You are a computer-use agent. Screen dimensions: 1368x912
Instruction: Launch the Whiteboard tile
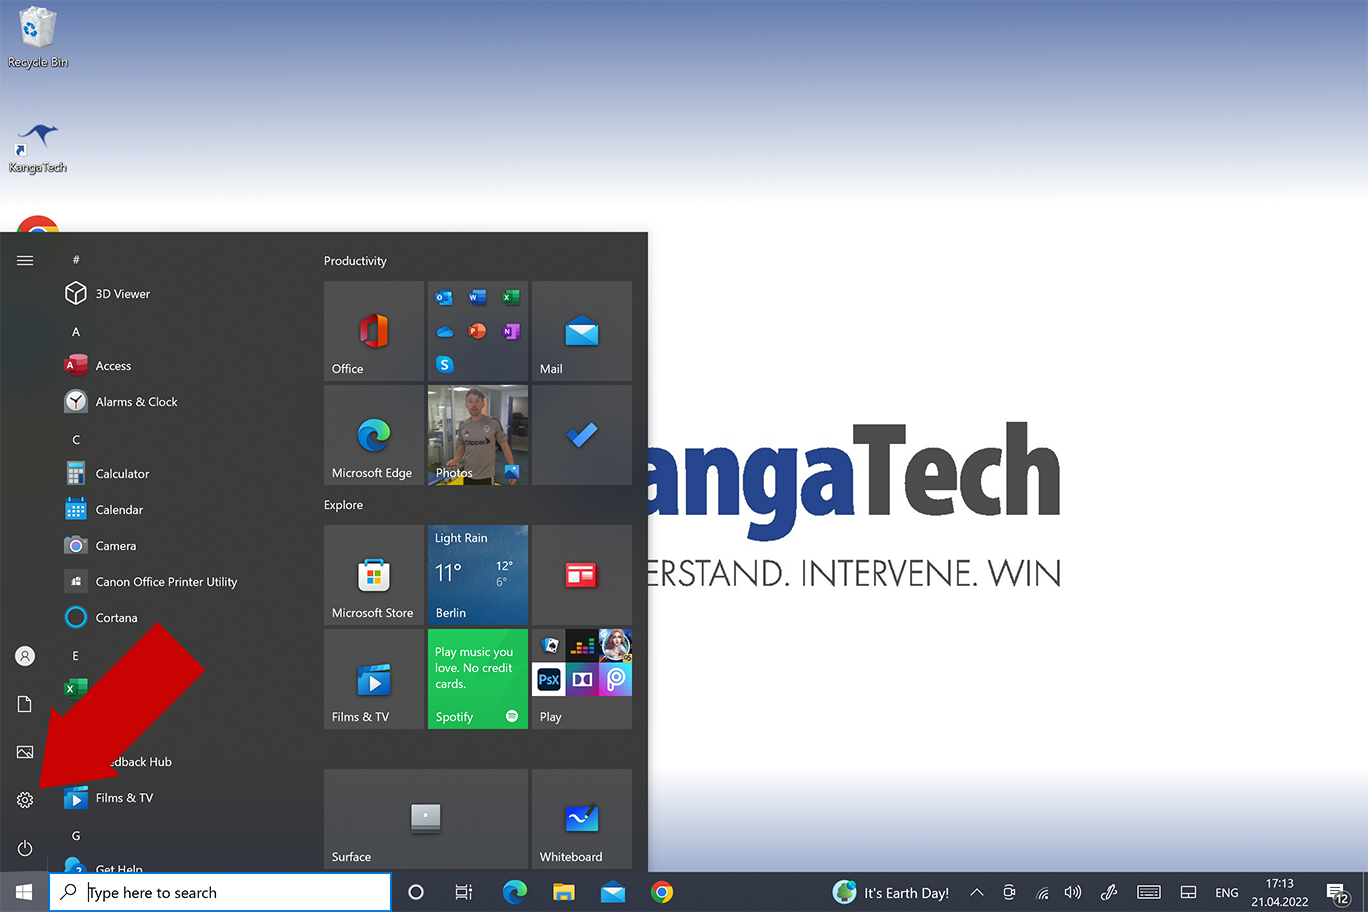pos(582,819)
